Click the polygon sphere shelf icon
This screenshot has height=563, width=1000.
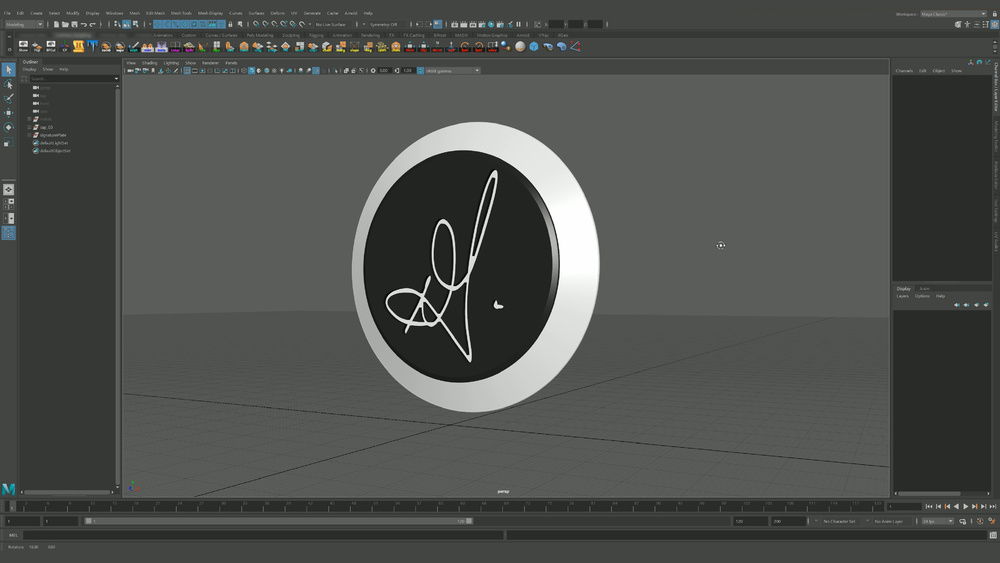pos(520,47)
